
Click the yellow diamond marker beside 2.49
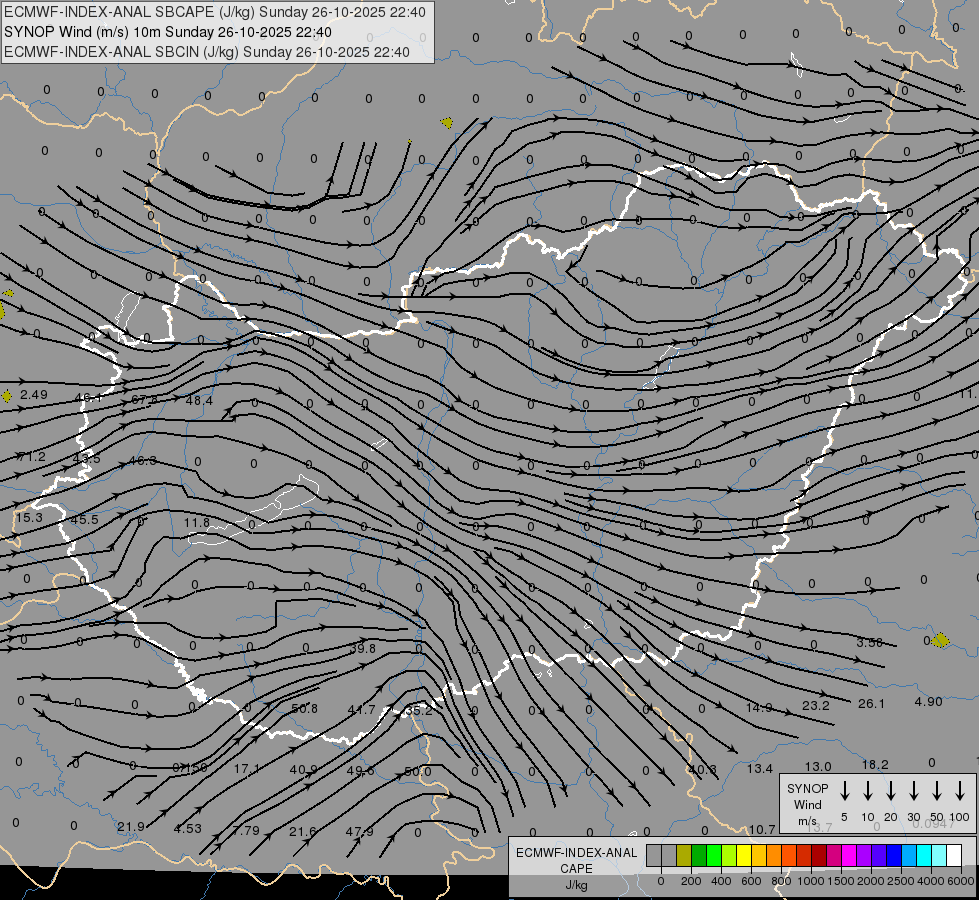pyautogui.click(x=7, y=396)
